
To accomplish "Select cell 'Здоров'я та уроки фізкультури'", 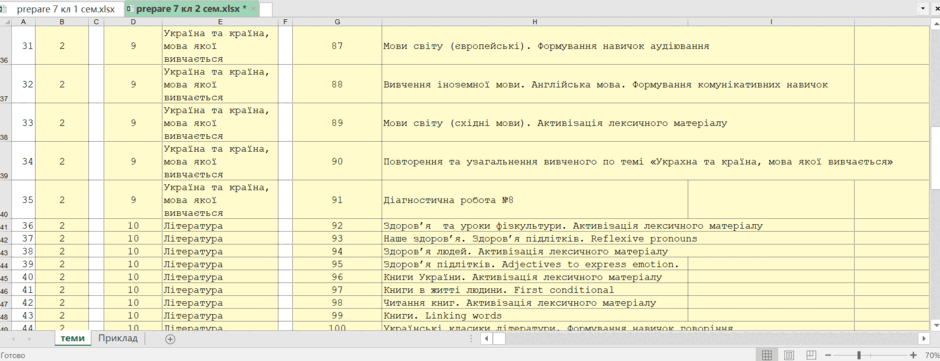I will click(x=535, y=226).
